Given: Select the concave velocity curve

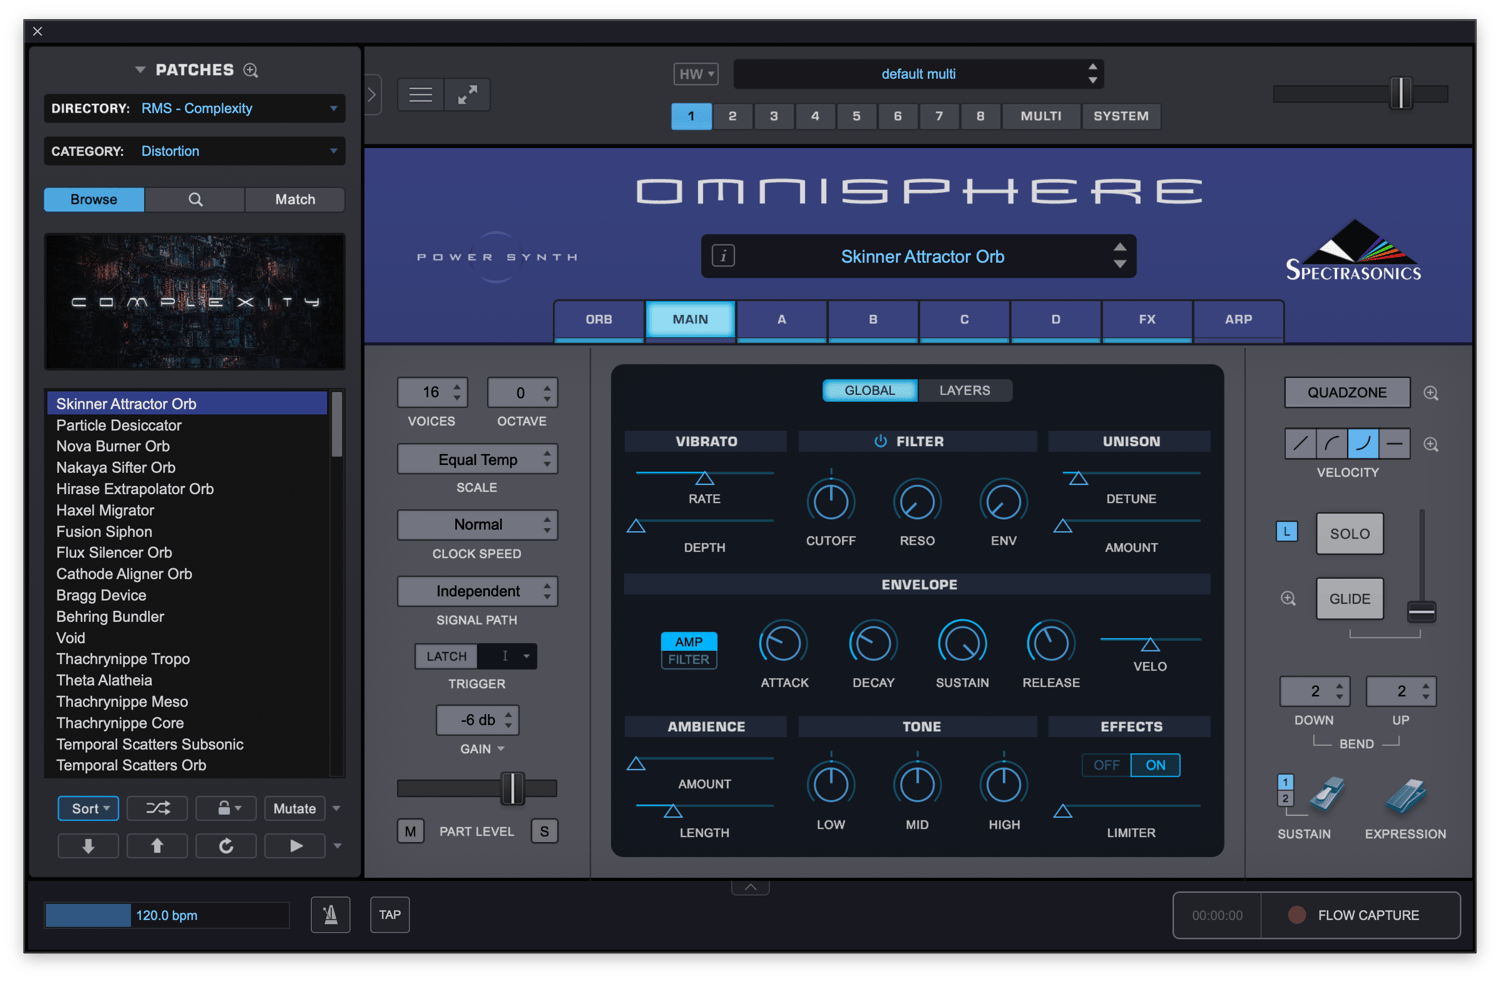Looking at the screenshot, I should pyautogui.click(x=1363, y=443).
